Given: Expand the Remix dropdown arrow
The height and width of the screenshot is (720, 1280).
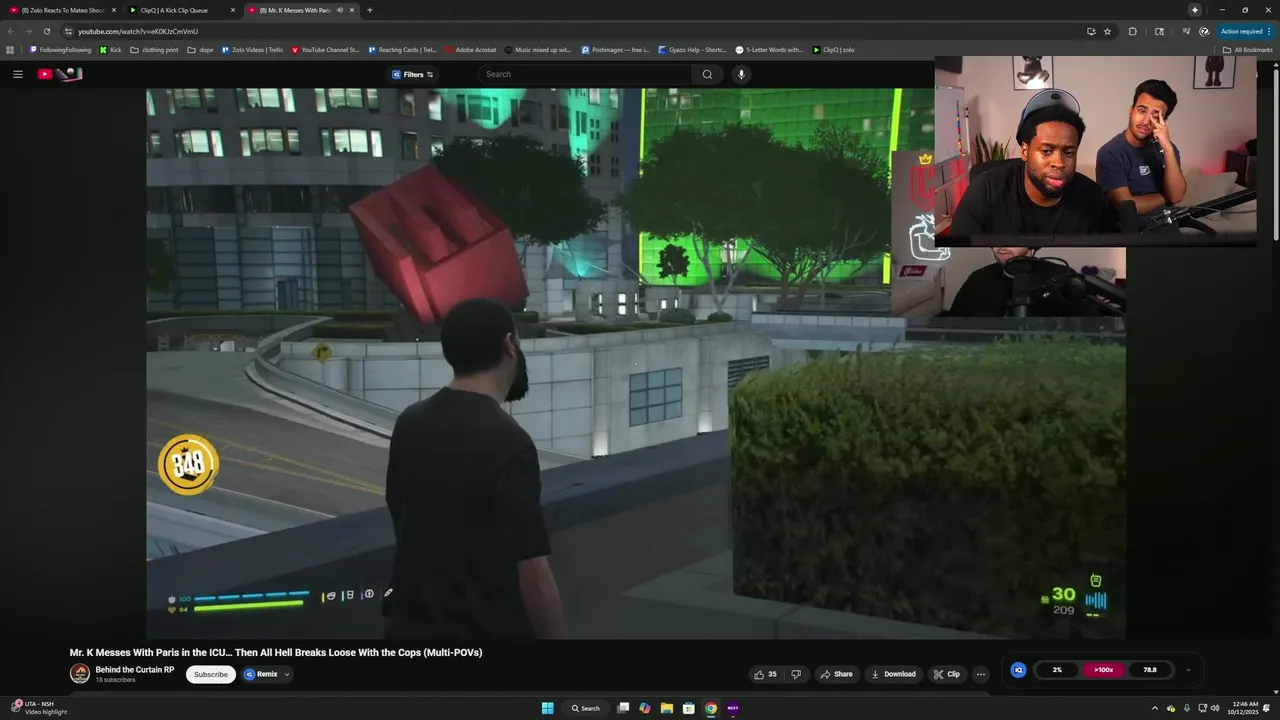Looking at the screenshot, I should [287, 674].
